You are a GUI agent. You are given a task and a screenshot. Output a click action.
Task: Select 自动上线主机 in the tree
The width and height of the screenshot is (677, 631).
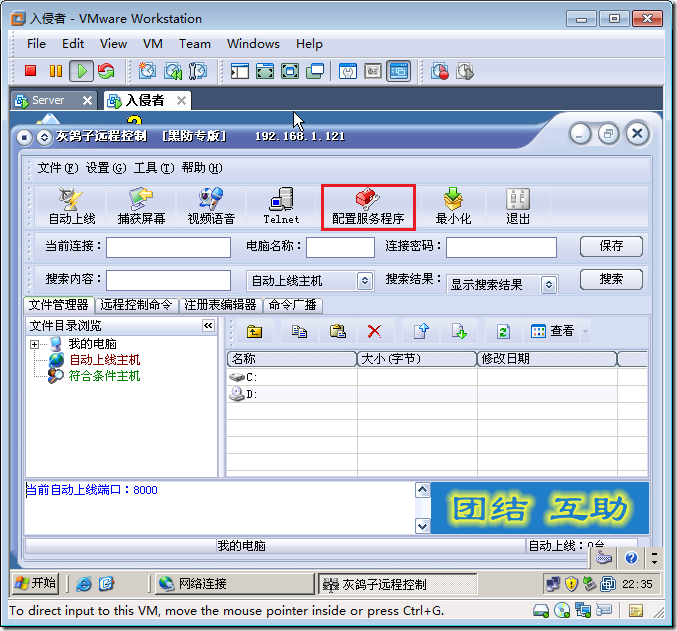coord(104,360)
